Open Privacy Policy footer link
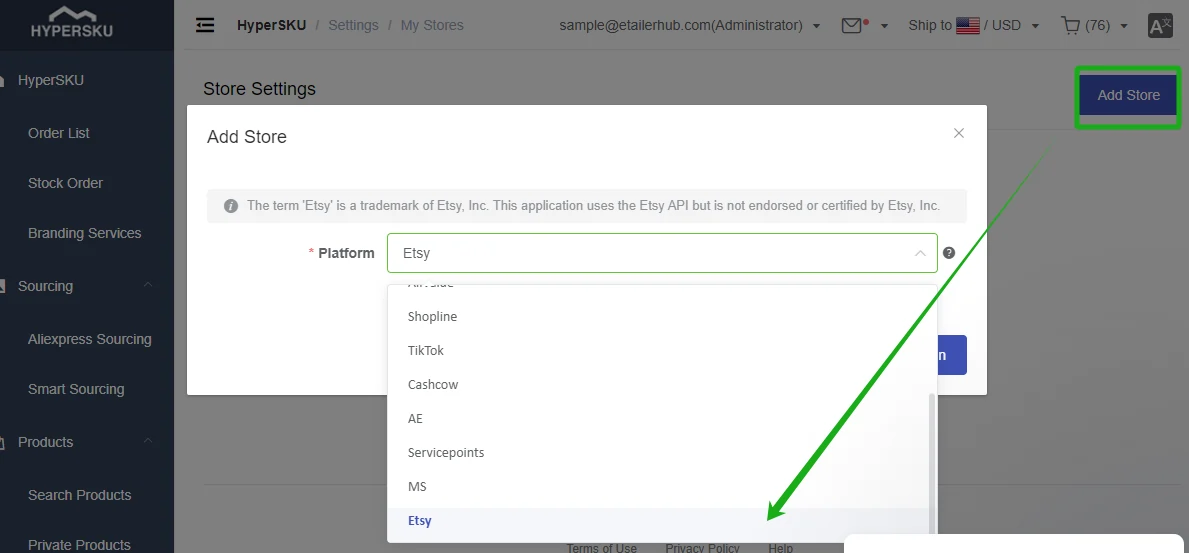The image size is (1189, 553). tap(702, 548)
